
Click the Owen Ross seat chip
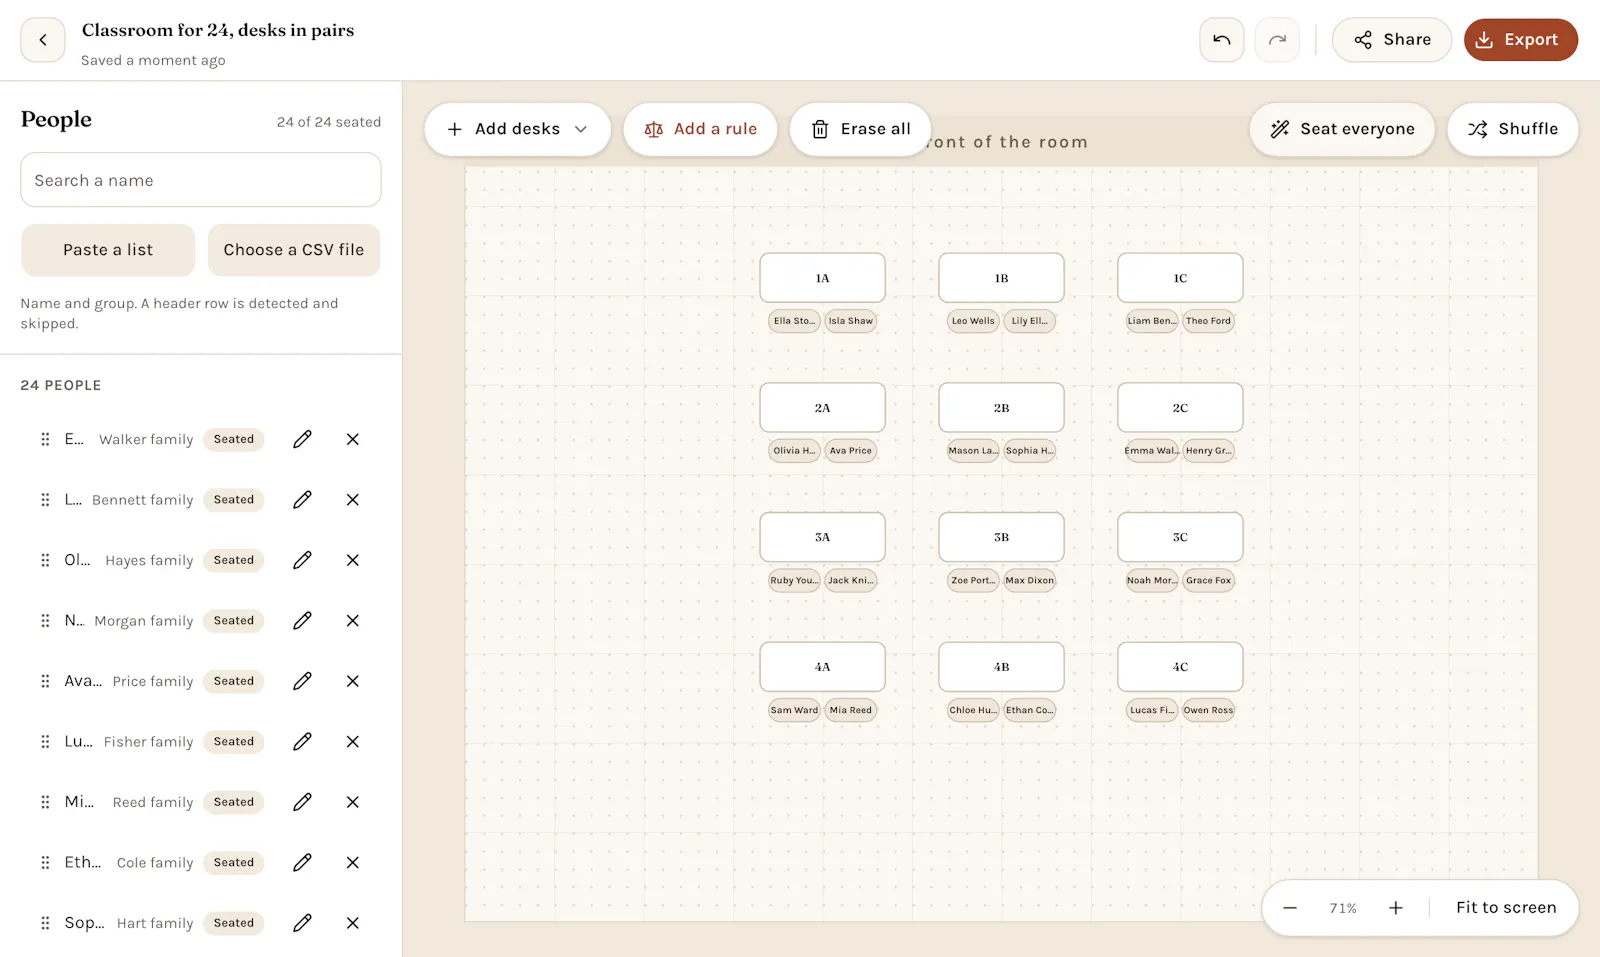(1208, 710)
